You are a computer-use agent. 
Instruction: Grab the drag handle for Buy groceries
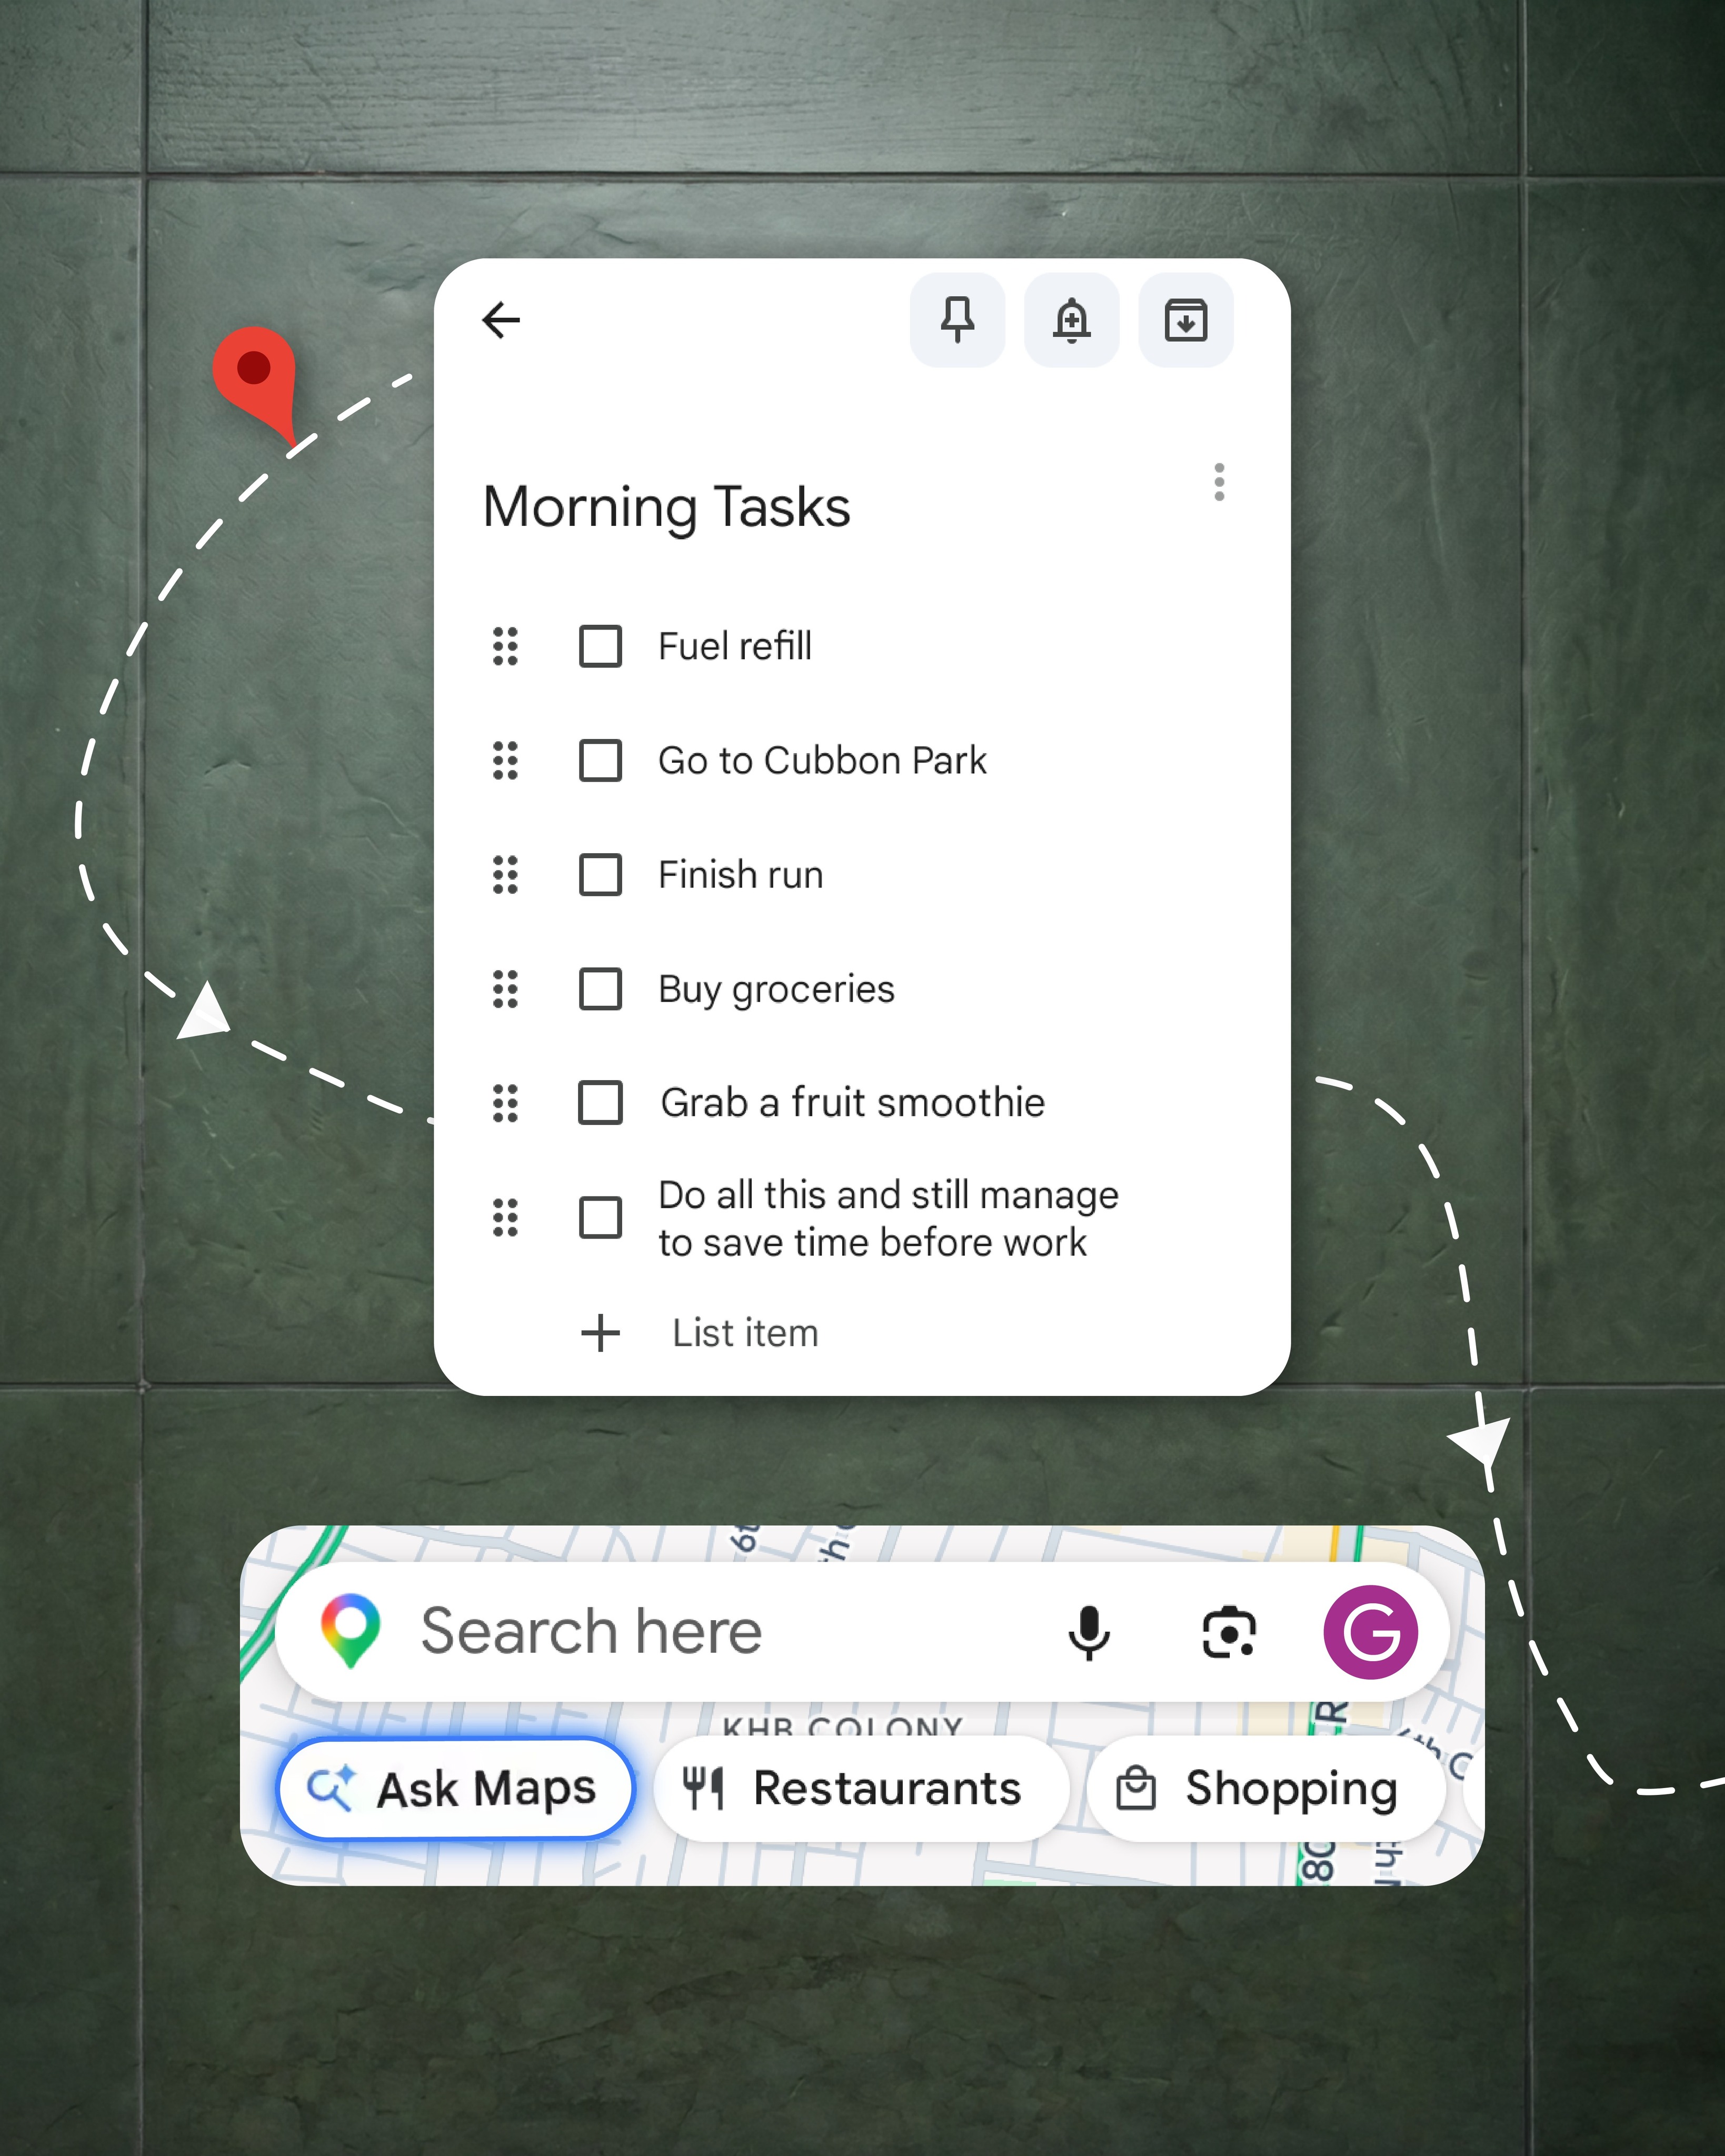506,989
